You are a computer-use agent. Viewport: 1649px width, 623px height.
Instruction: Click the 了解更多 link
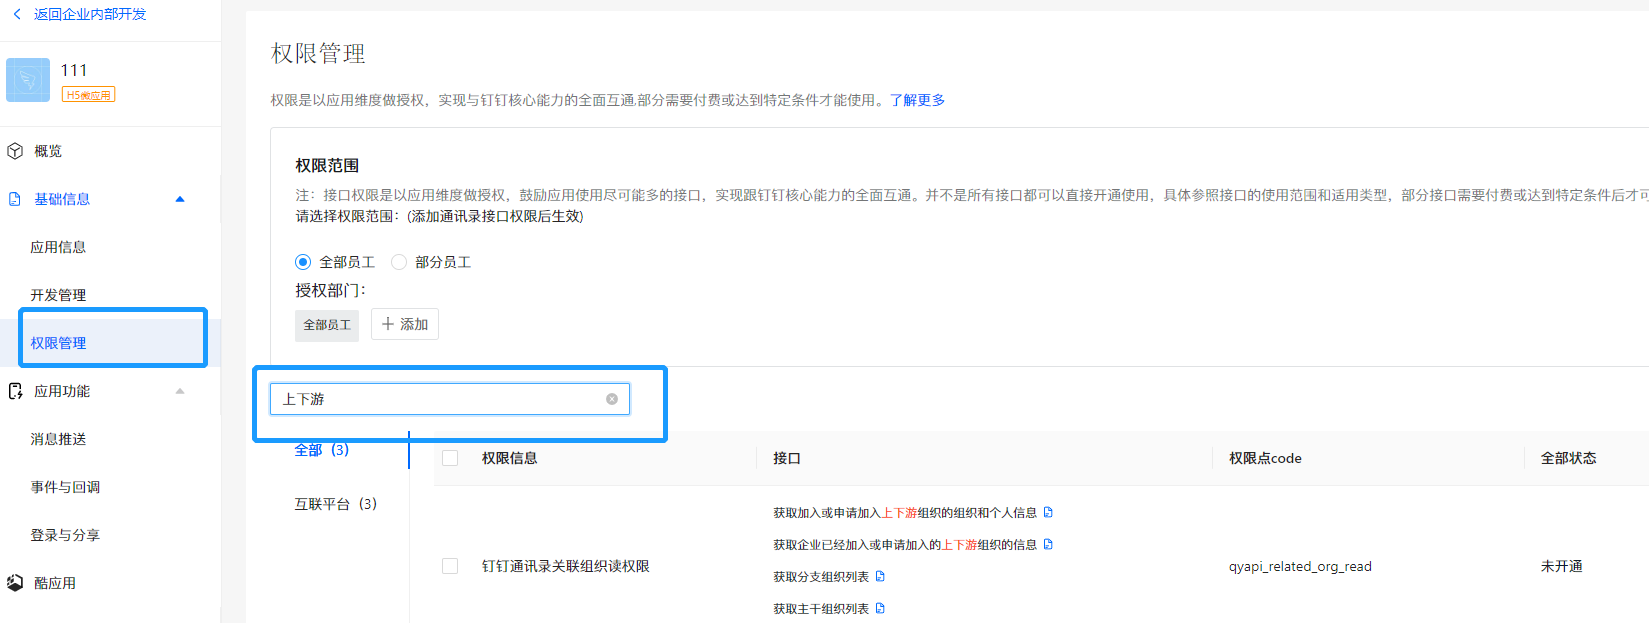point(917,100)
